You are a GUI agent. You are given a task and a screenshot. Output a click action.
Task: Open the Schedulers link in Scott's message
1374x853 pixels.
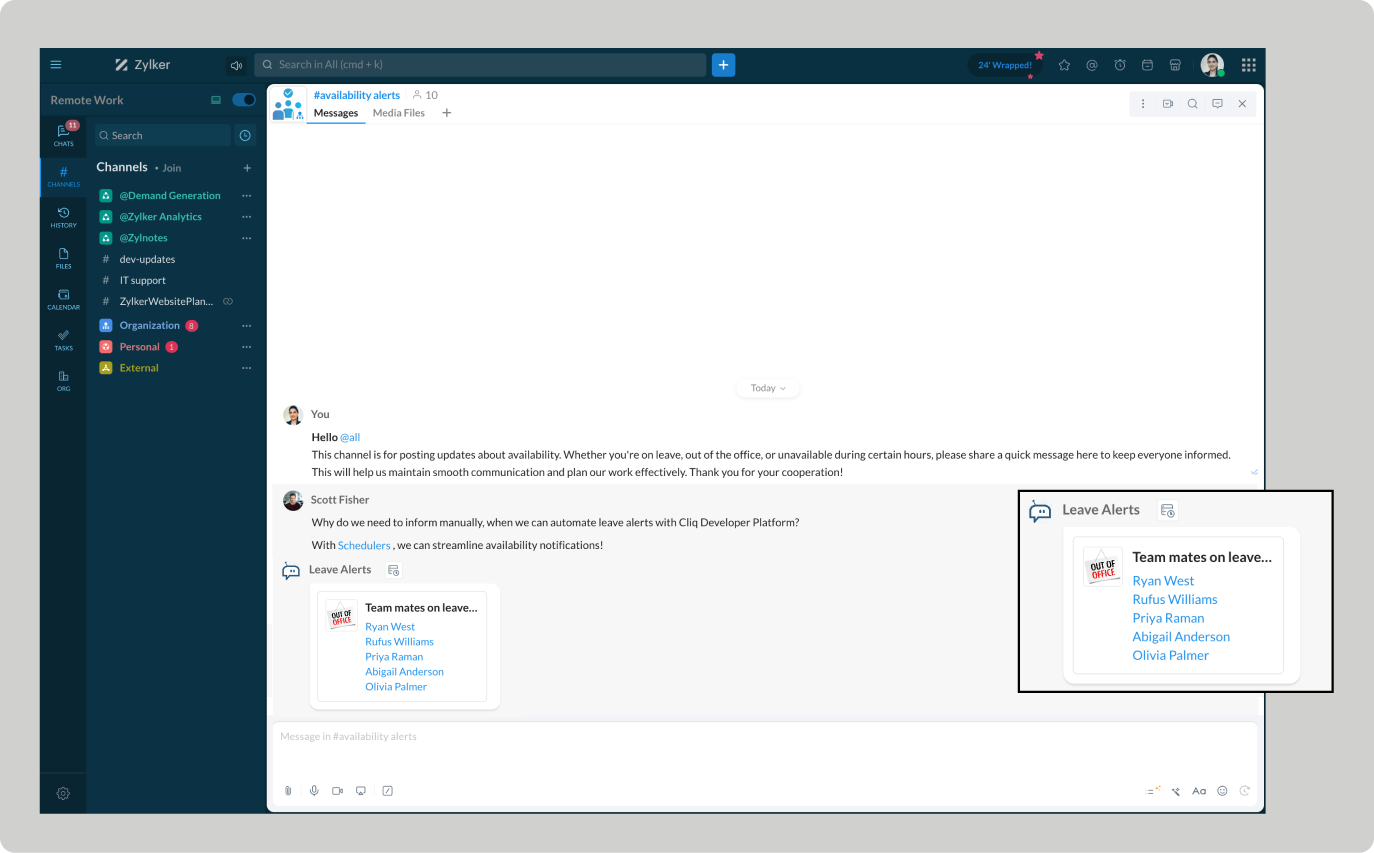(364, 545)
